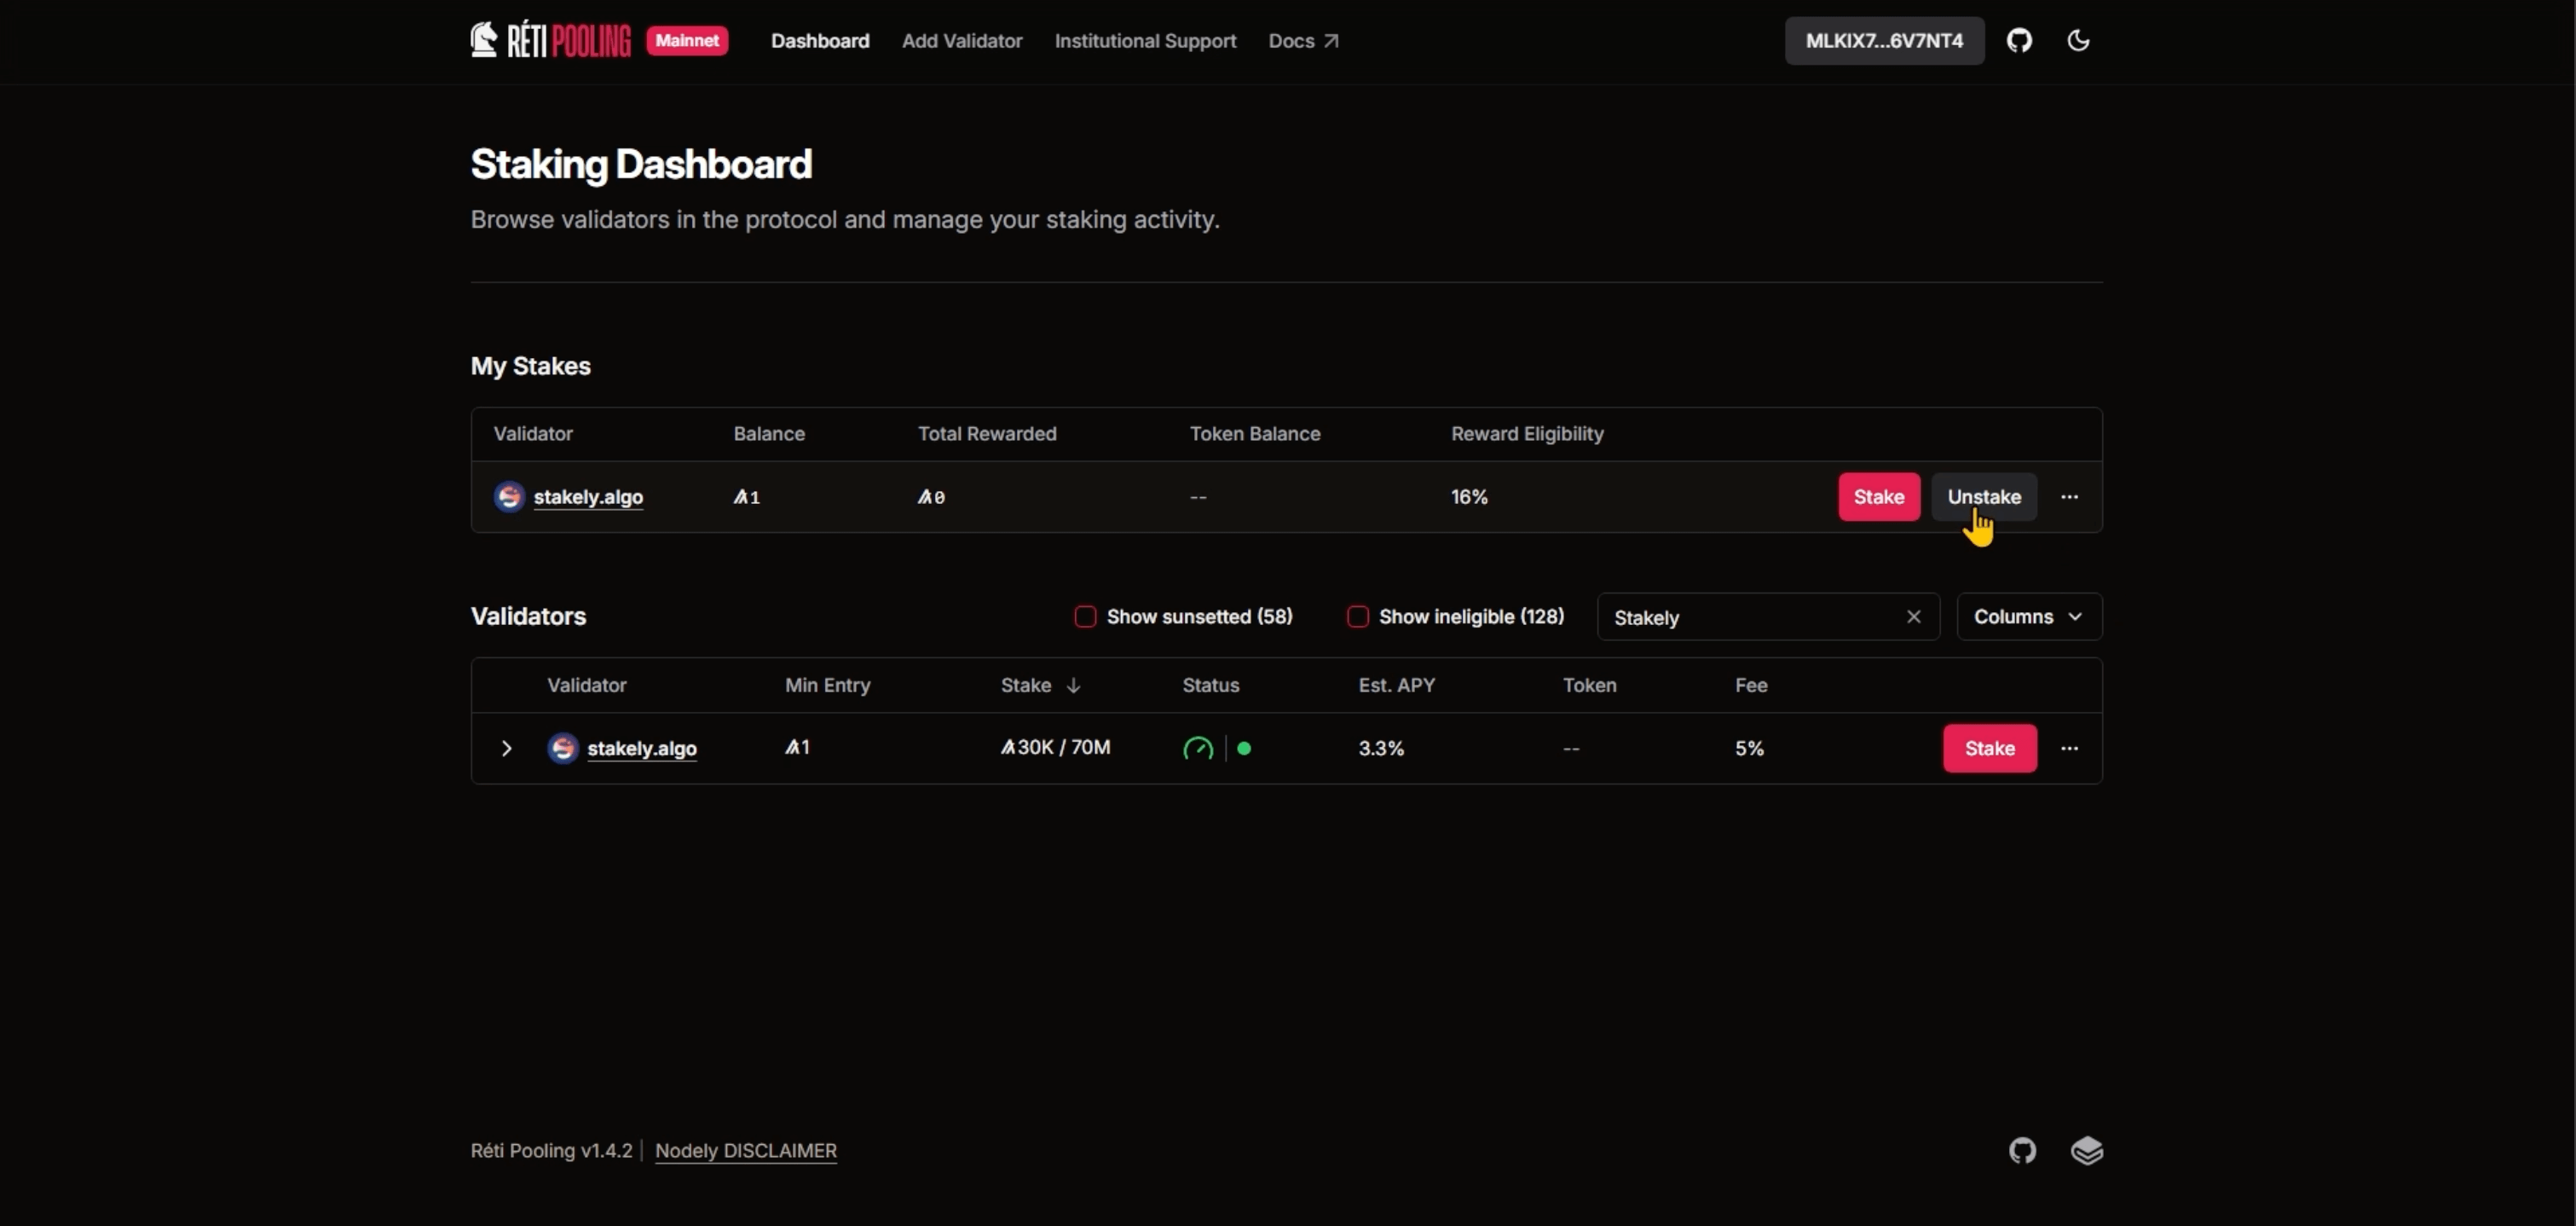Enable Show ineligible validators
Viewport: 2576px width, 1226px height.
tap(1357, 616)
